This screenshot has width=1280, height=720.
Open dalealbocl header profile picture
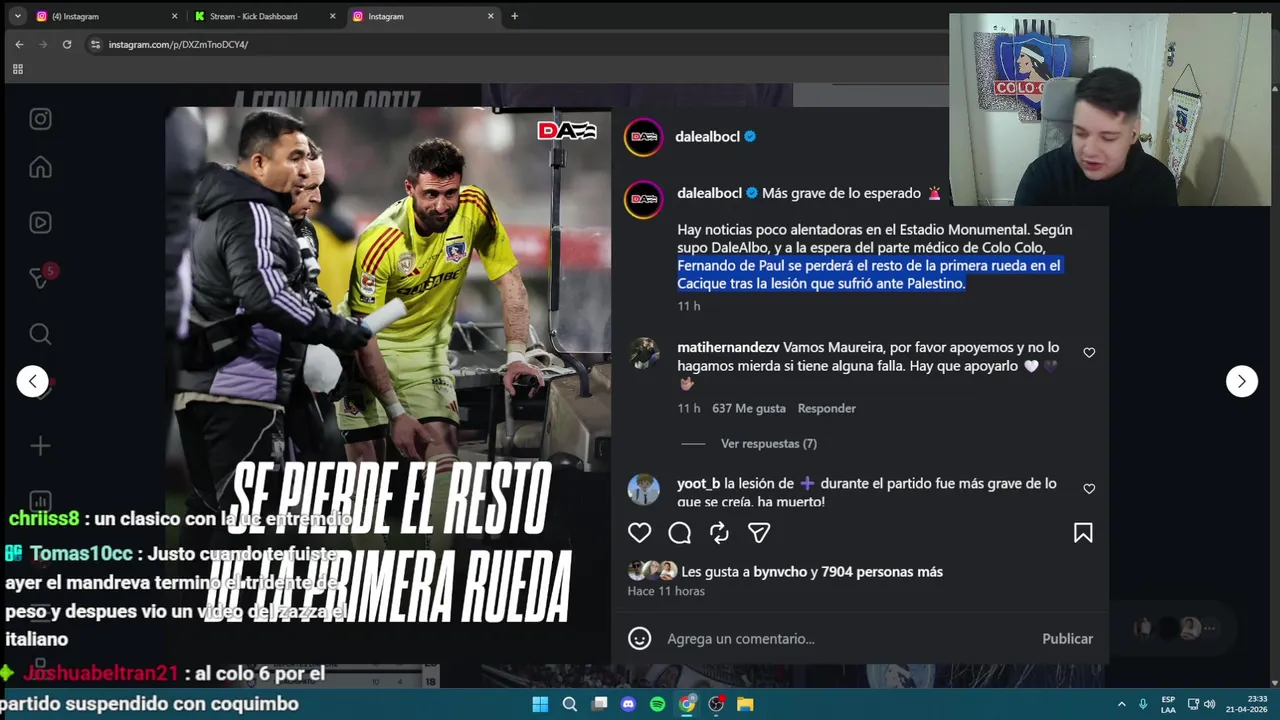[643, 137]
